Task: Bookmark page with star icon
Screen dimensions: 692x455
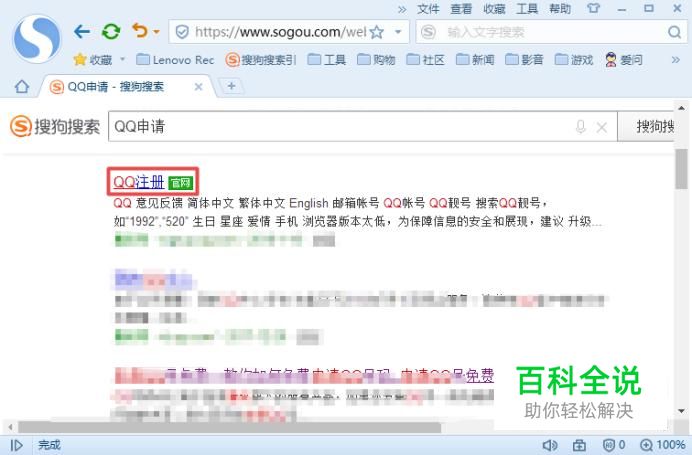Action: point(376,32)
